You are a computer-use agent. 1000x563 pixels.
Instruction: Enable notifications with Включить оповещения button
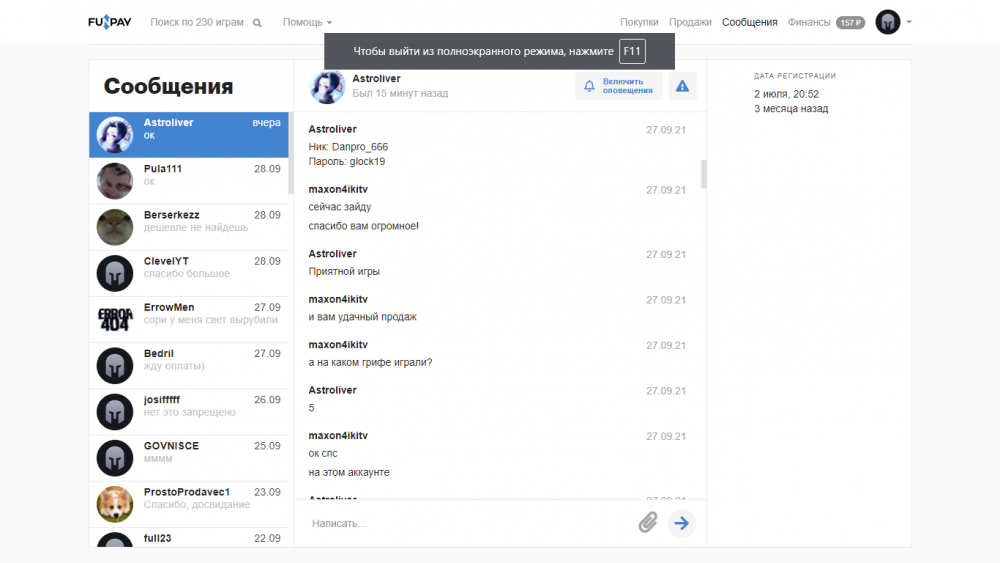(619, 86)
